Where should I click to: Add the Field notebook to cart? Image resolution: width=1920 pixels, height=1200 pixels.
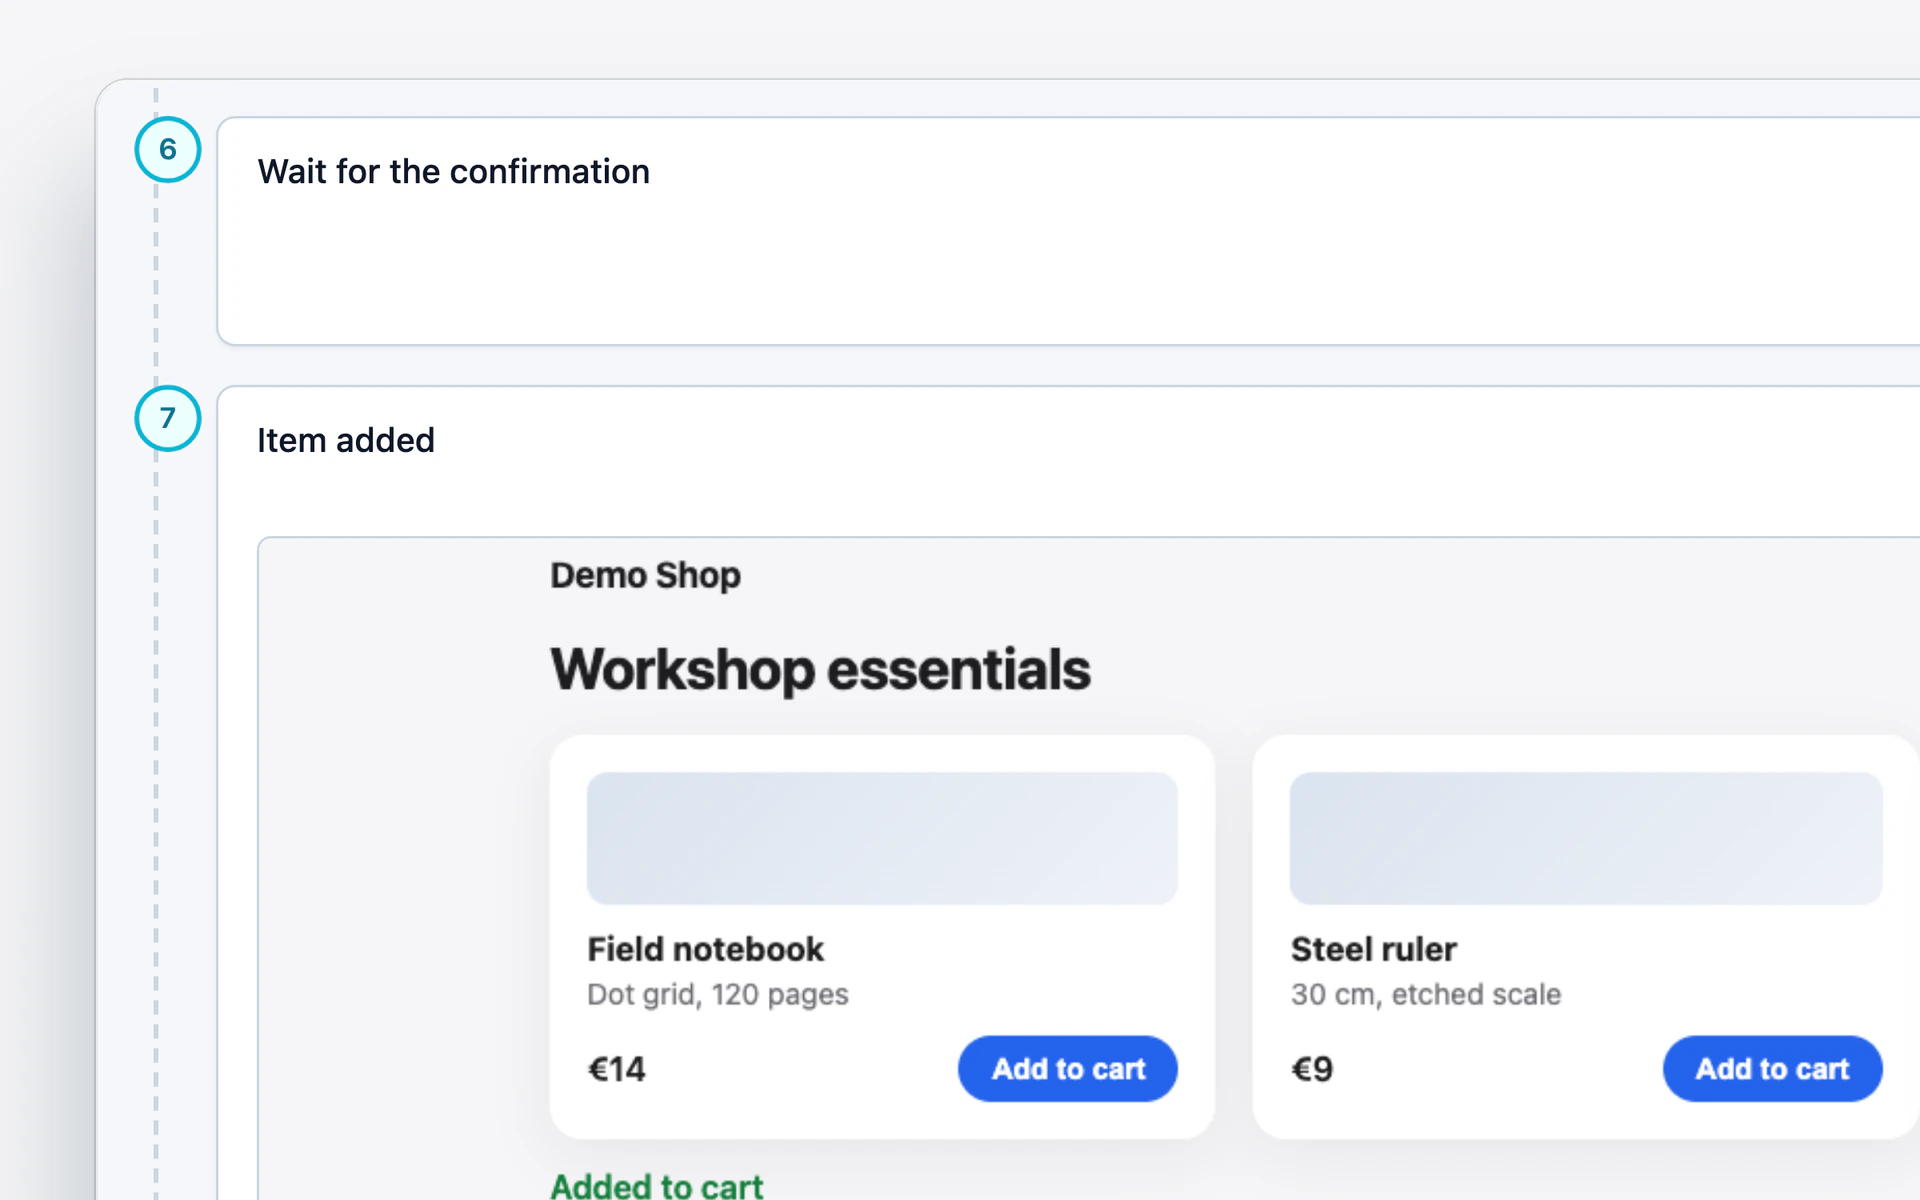pos(1067,1068)
